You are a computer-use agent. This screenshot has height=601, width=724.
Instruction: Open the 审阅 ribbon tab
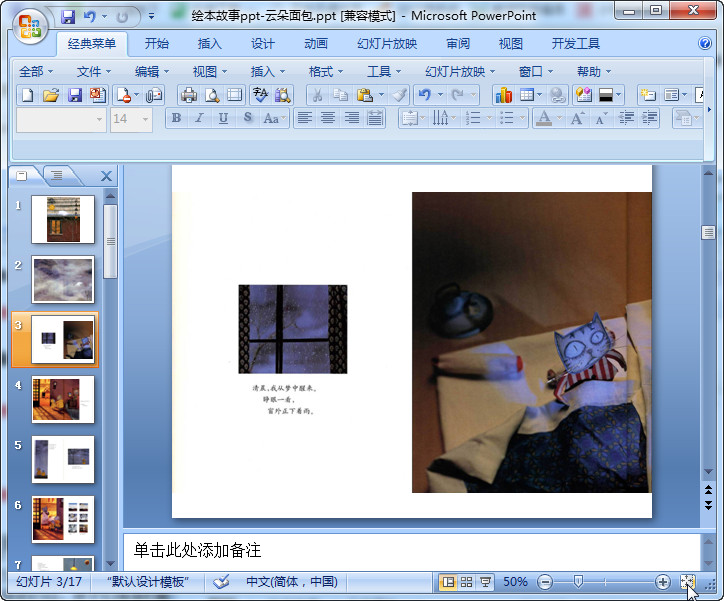pyautogui.click(x=458, y=44)
